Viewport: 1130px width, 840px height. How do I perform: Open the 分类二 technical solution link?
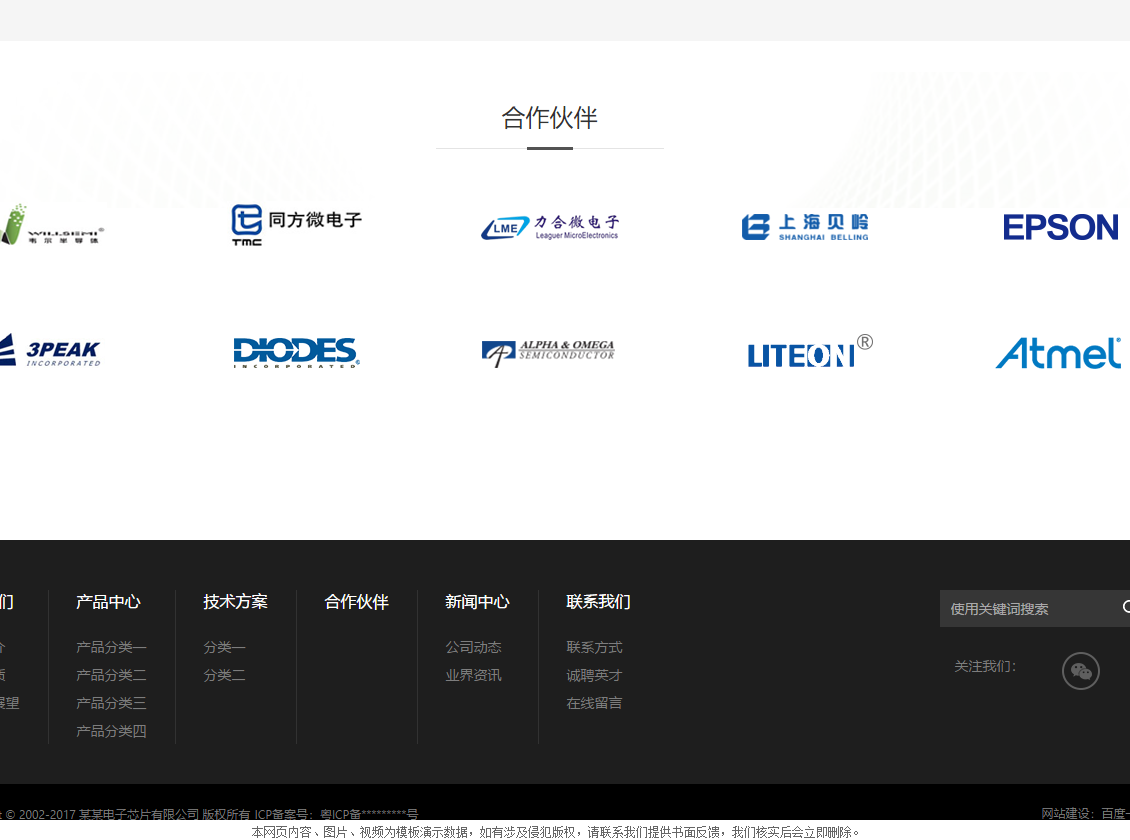click(224, 675)
